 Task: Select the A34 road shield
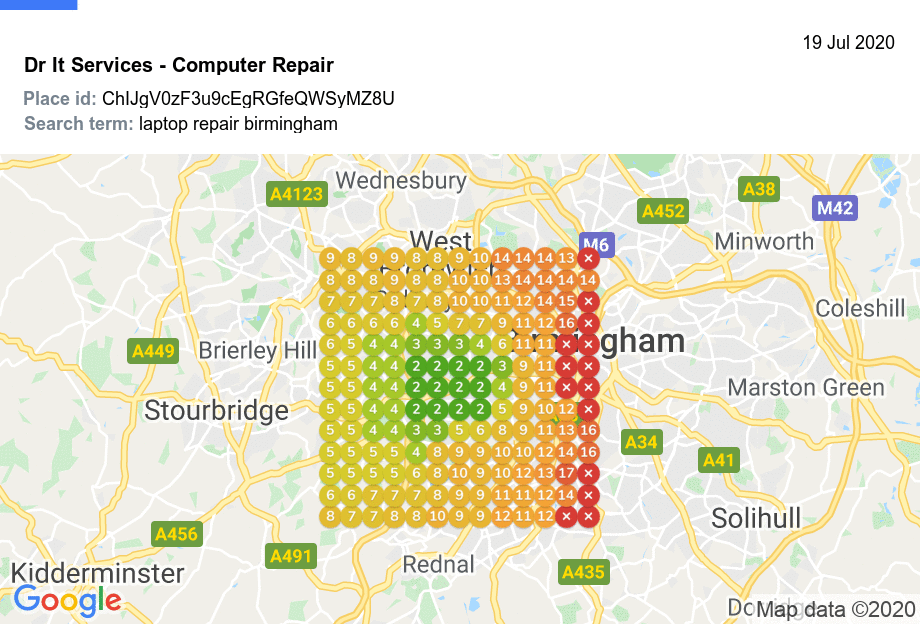tap(641, 441)
